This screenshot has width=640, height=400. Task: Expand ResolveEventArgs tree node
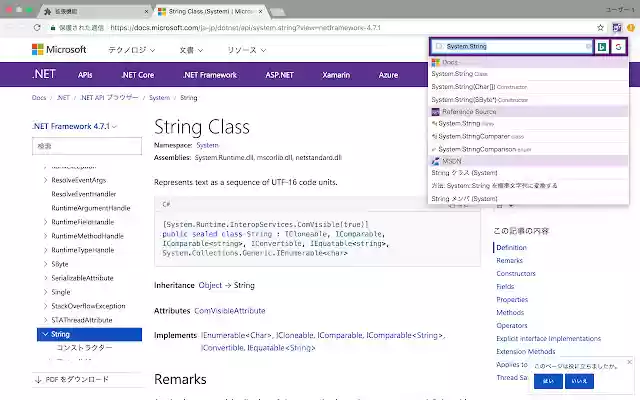coord(45,180)
